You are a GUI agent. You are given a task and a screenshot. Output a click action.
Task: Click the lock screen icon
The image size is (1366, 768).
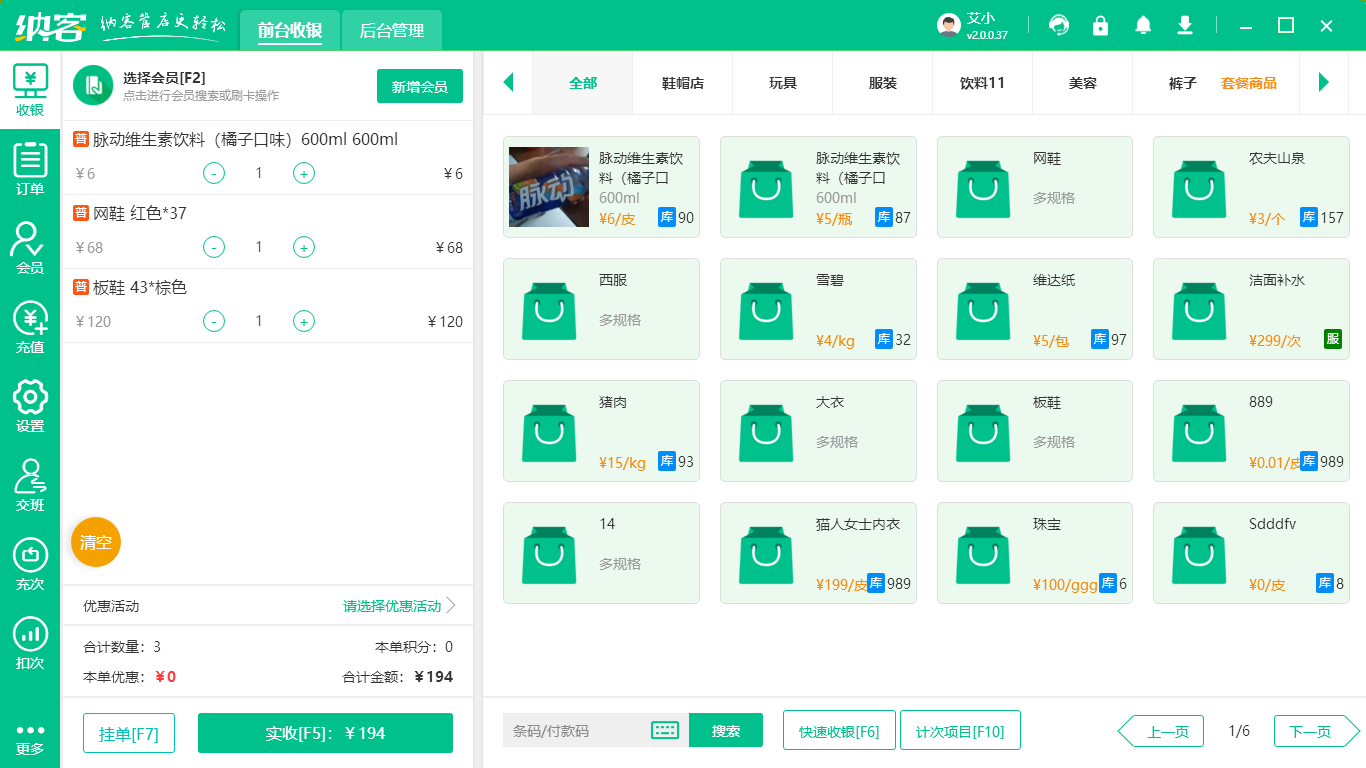[x=1101, y=25]
